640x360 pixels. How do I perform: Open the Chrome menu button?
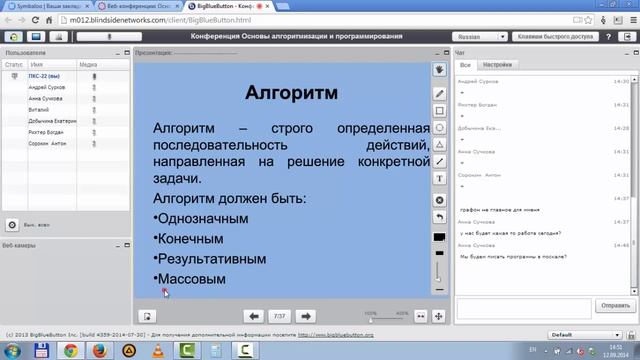633,20
